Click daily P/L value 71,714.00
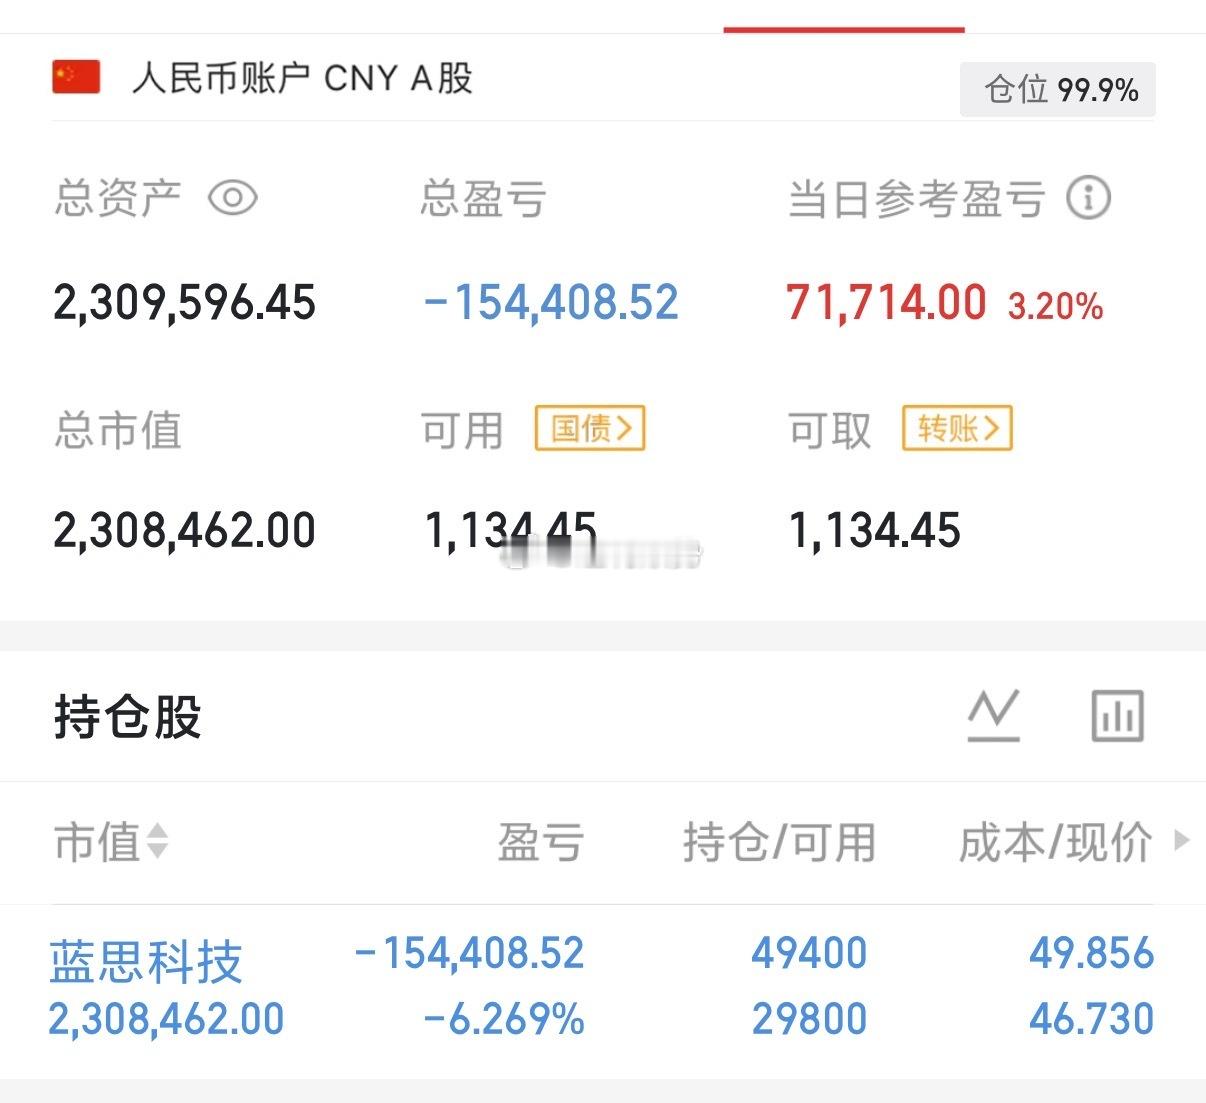Viewport: 1206px width, 1103px height. (x=886, y=302)
